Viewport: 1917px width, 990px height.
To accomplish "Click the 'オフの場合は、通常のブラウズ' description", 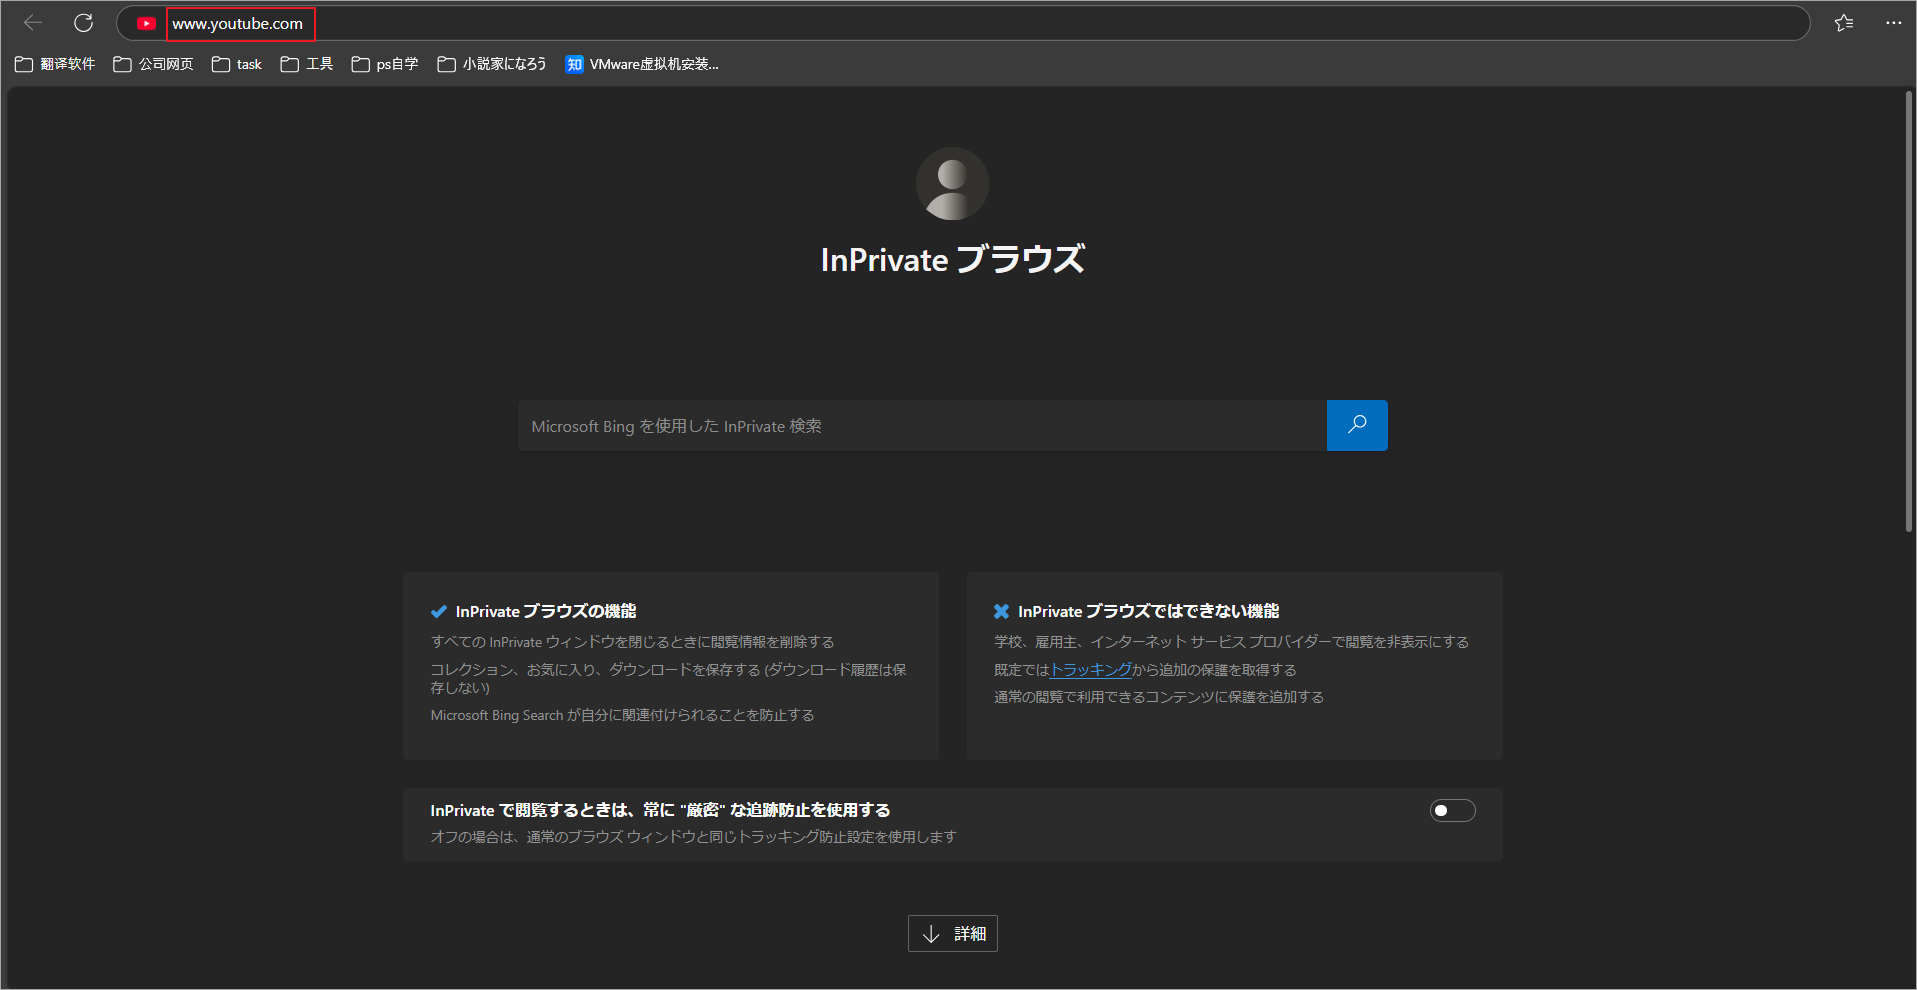I will 693,837.
